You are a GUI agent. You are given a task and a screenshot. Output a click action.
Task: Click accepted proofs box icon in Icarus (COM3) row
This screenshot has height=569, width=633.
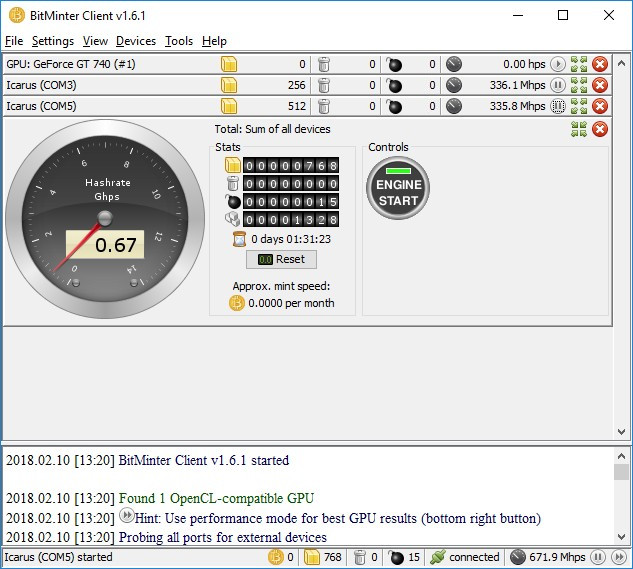pos(229,85)
